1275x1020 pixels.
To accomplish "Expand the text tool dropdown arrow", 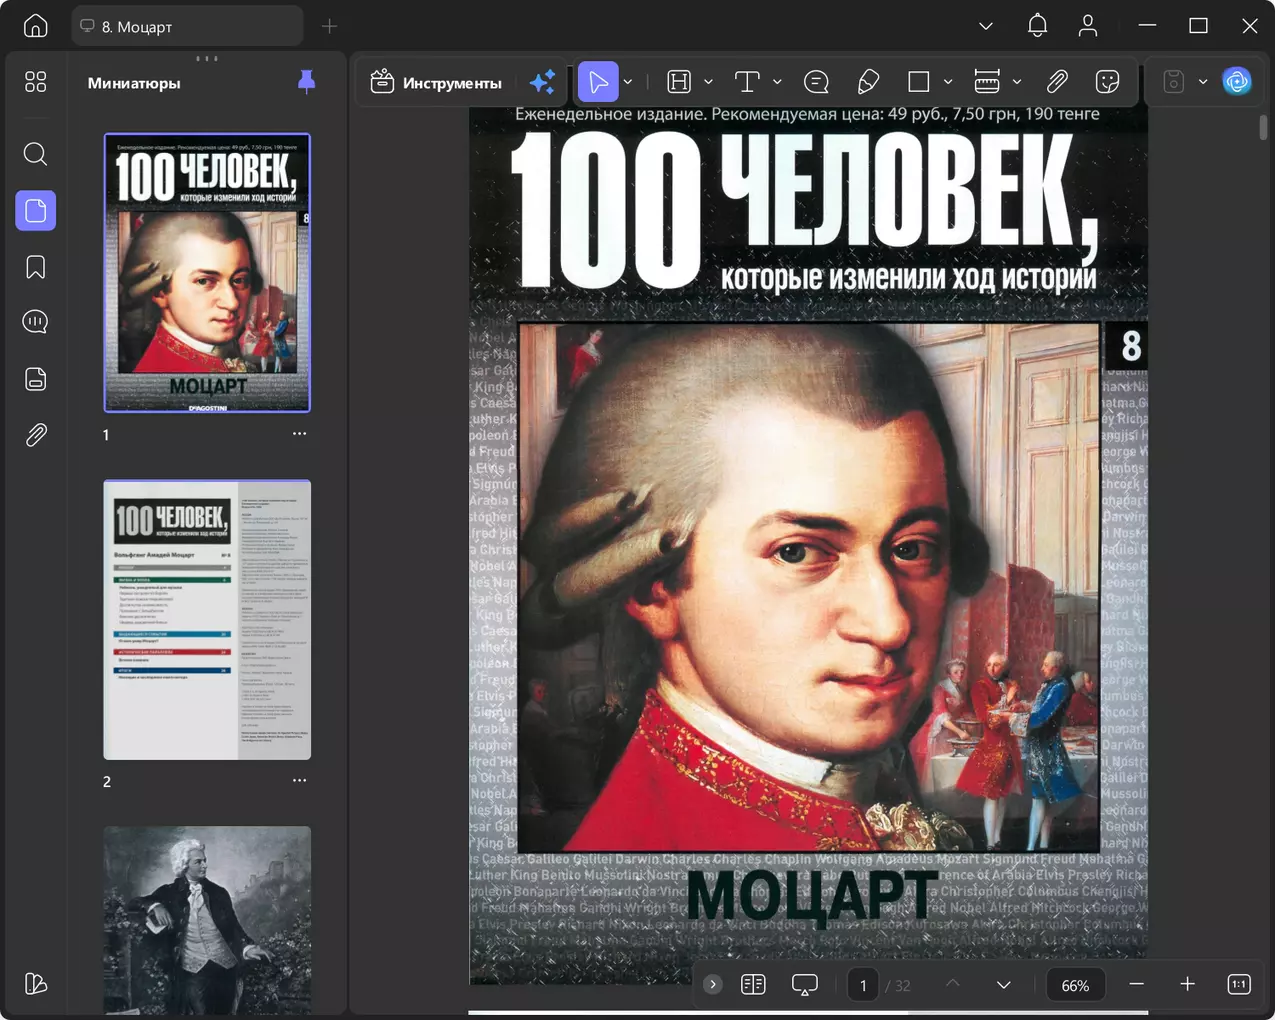I will click(x=777, y=82).
